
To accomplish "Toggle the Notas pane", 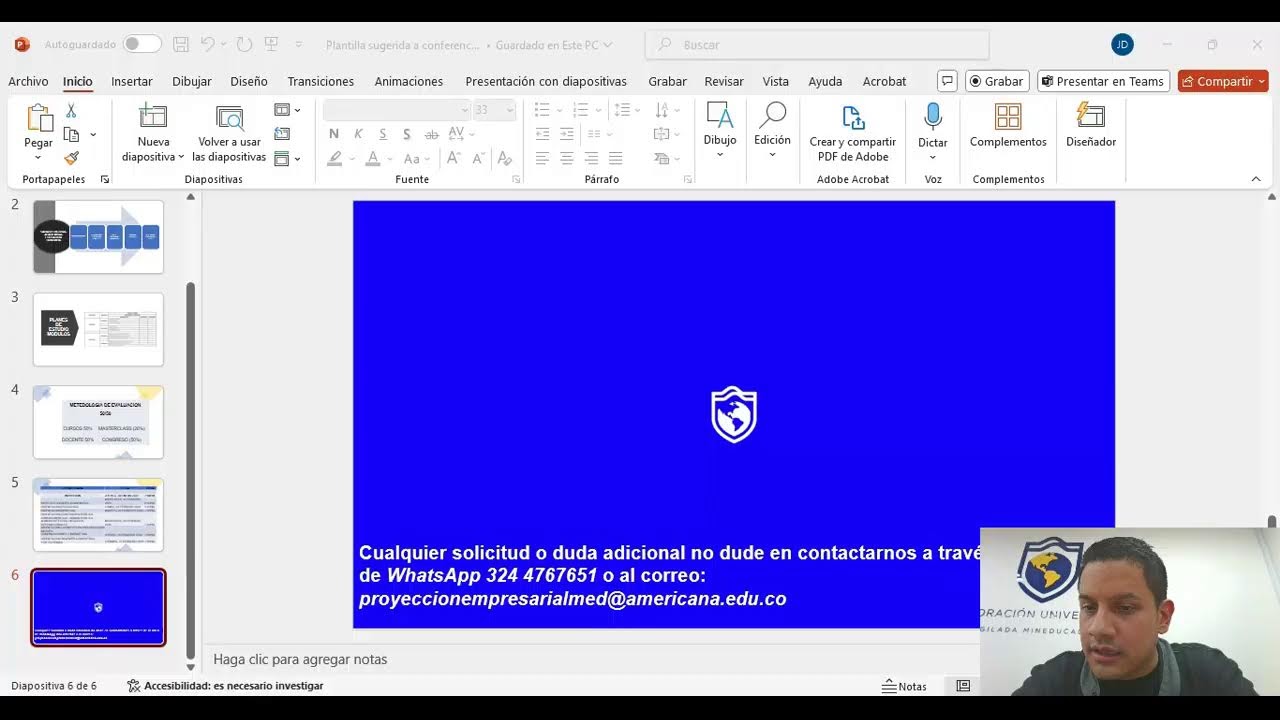I will (x=904, y=686).
